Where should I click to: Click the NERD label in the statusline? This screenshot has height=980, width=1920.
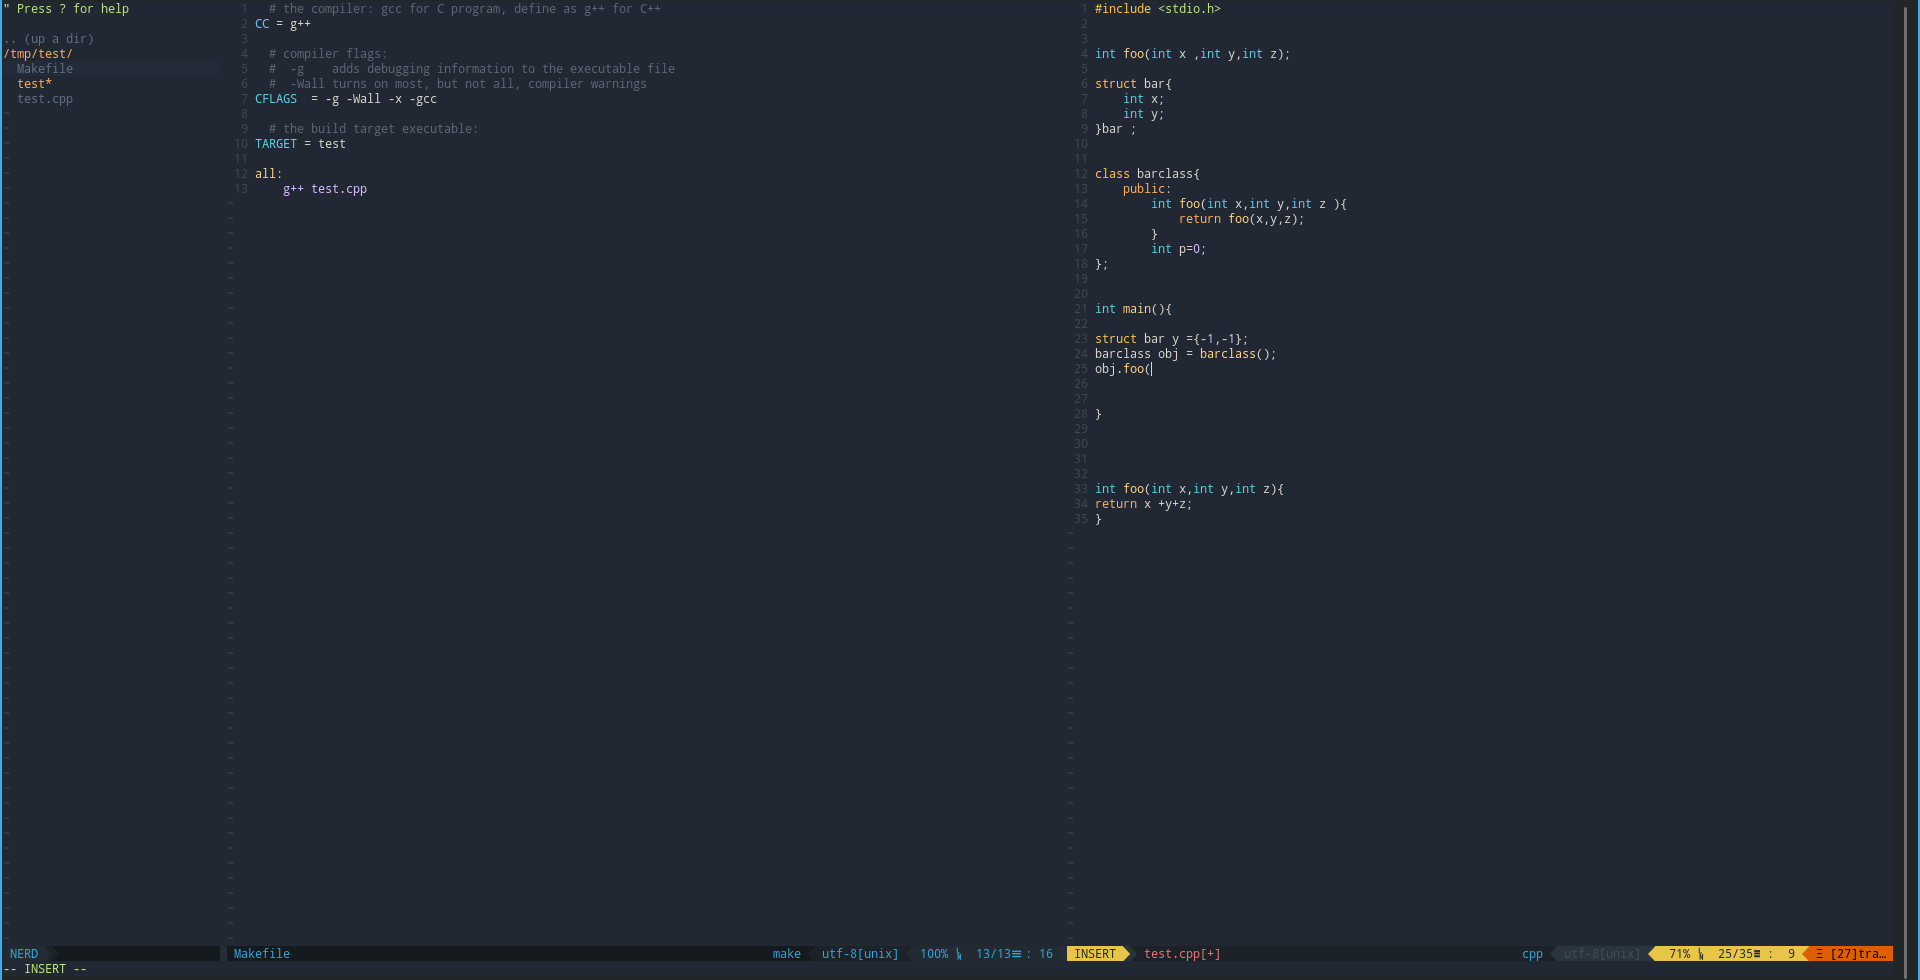[24, 953]
